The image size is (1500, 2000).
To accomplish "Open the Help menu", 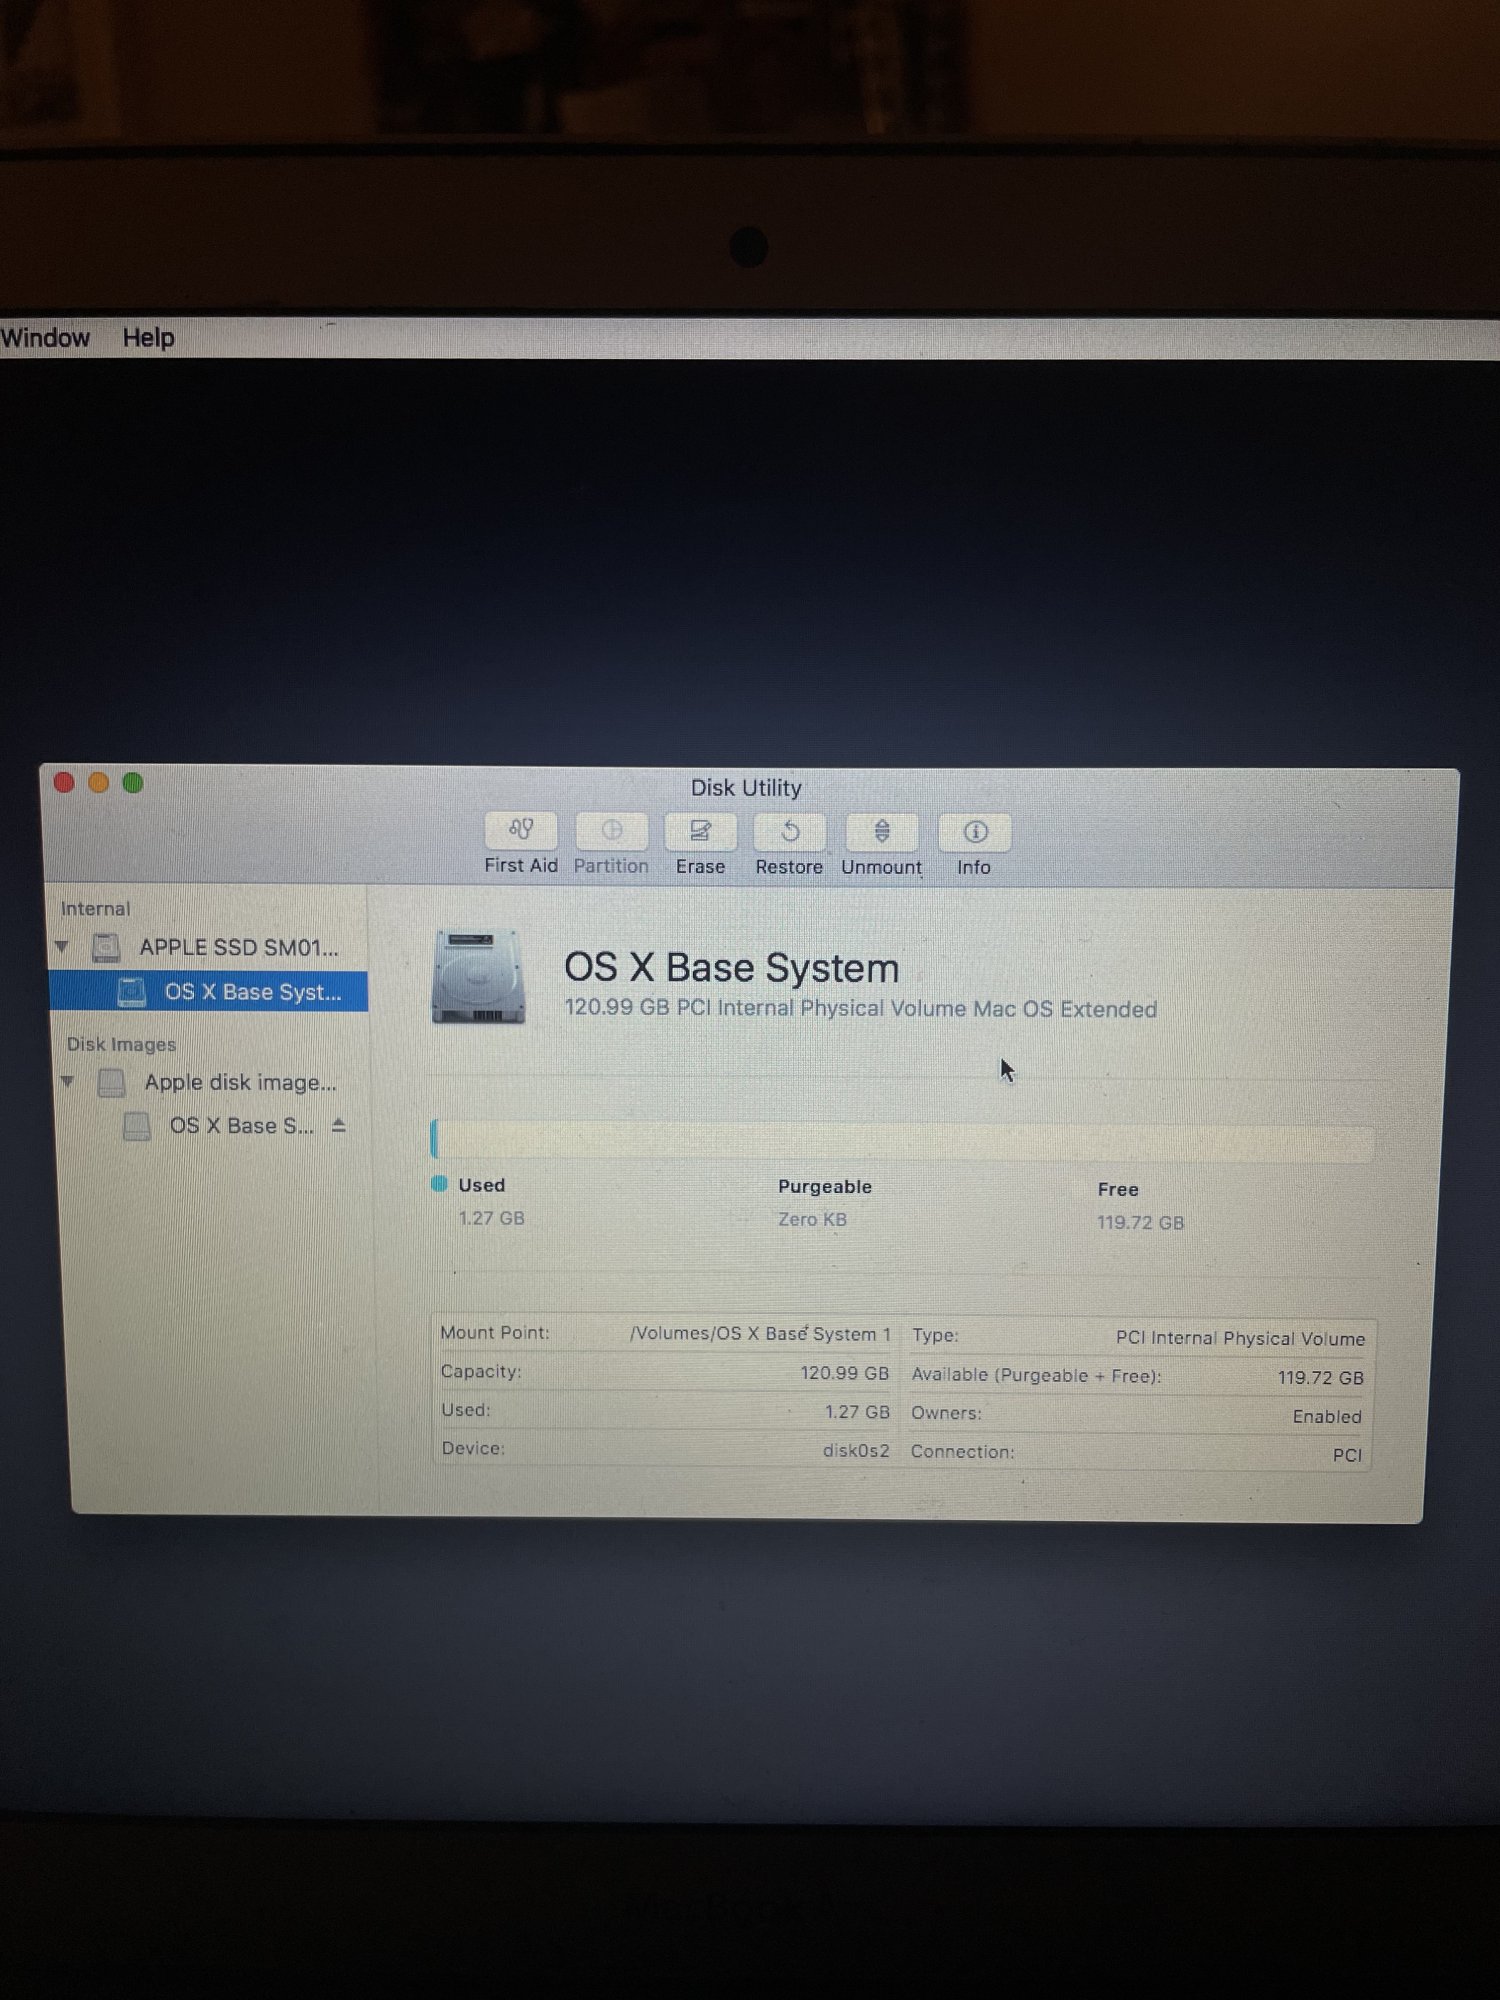I will (149, 338).
